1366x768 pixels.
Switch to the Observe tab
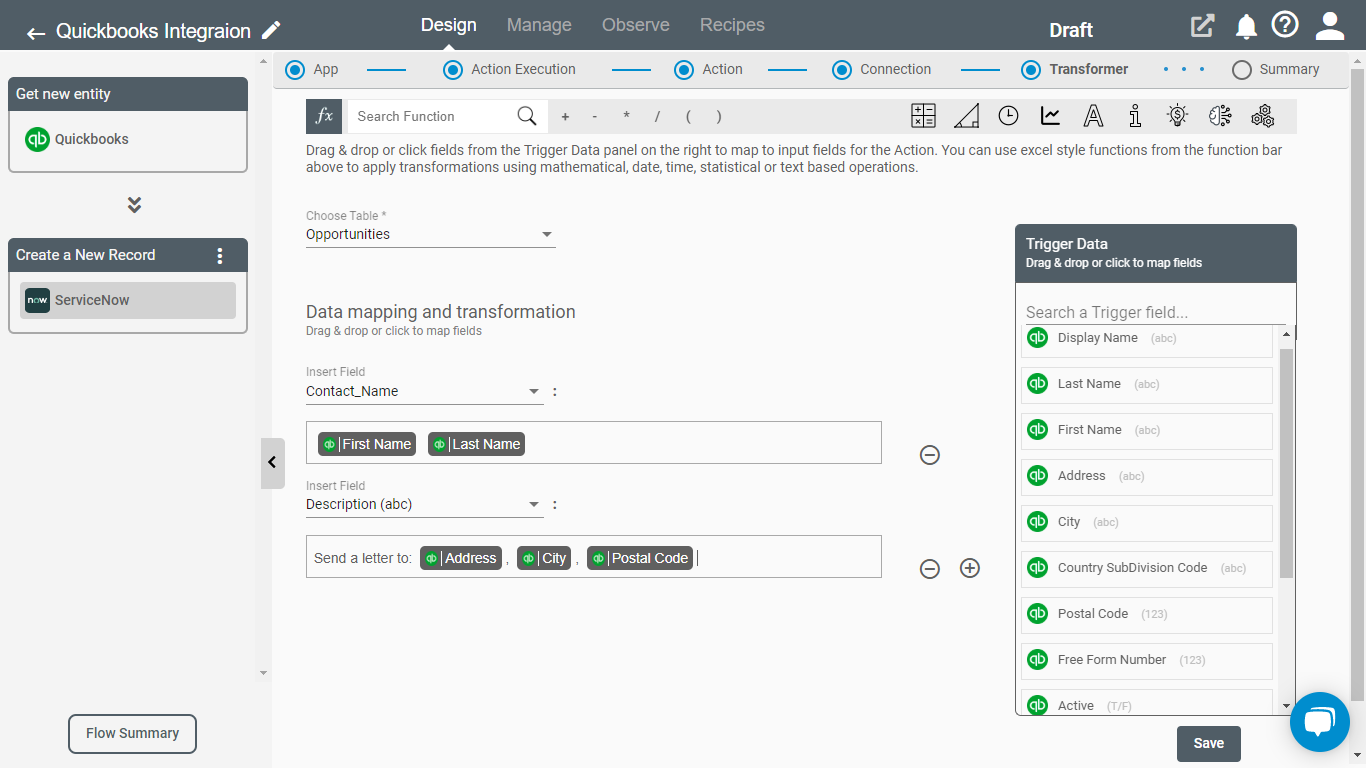coord(636,25)
